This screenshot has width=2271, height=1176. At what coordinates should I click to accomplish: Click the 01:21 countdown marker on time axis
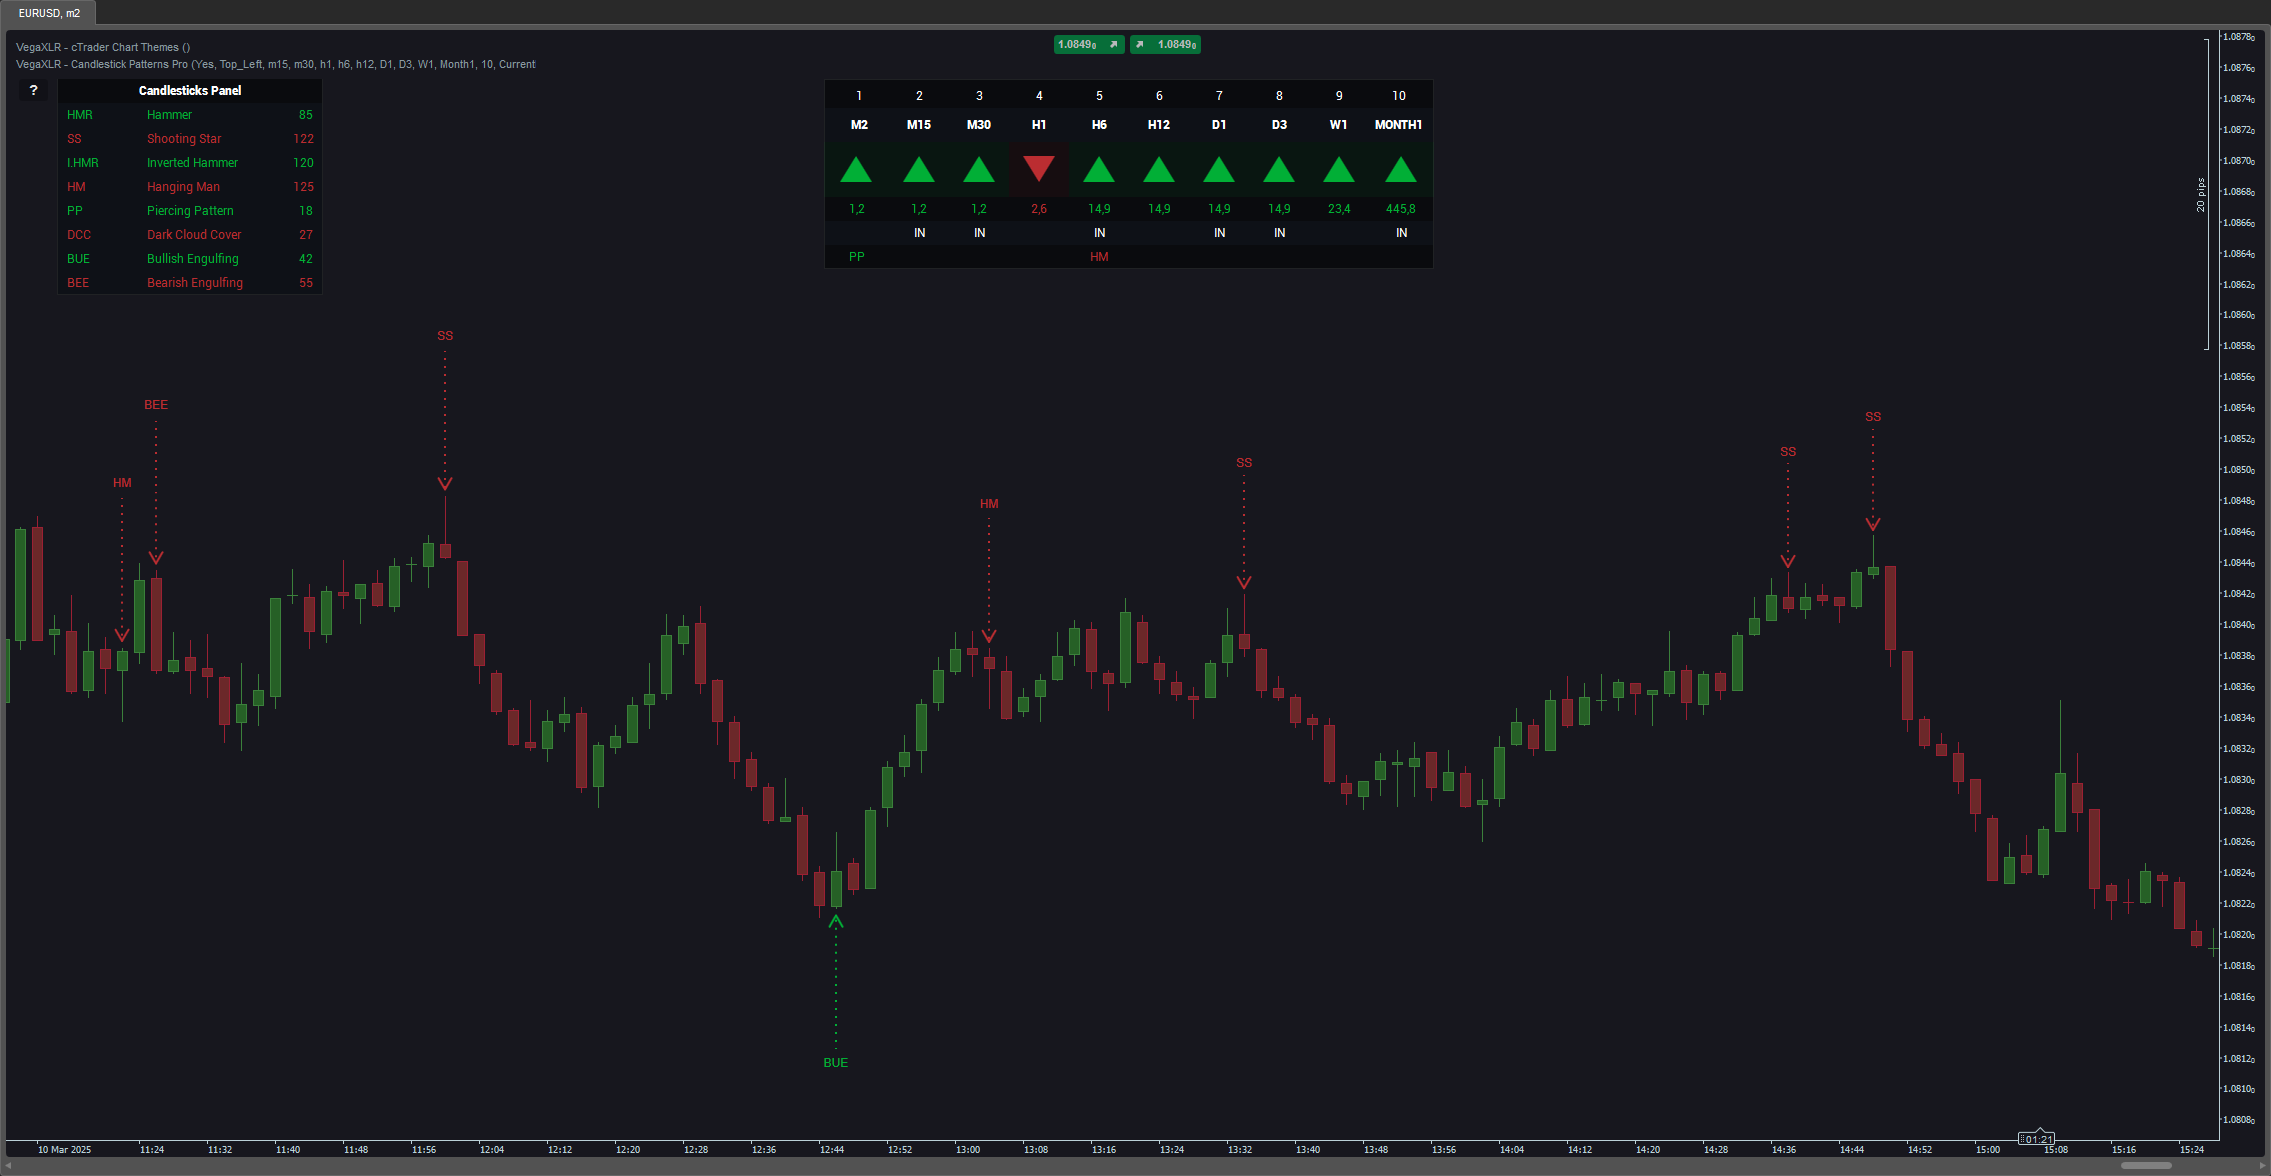[x=2037, y=1139]
